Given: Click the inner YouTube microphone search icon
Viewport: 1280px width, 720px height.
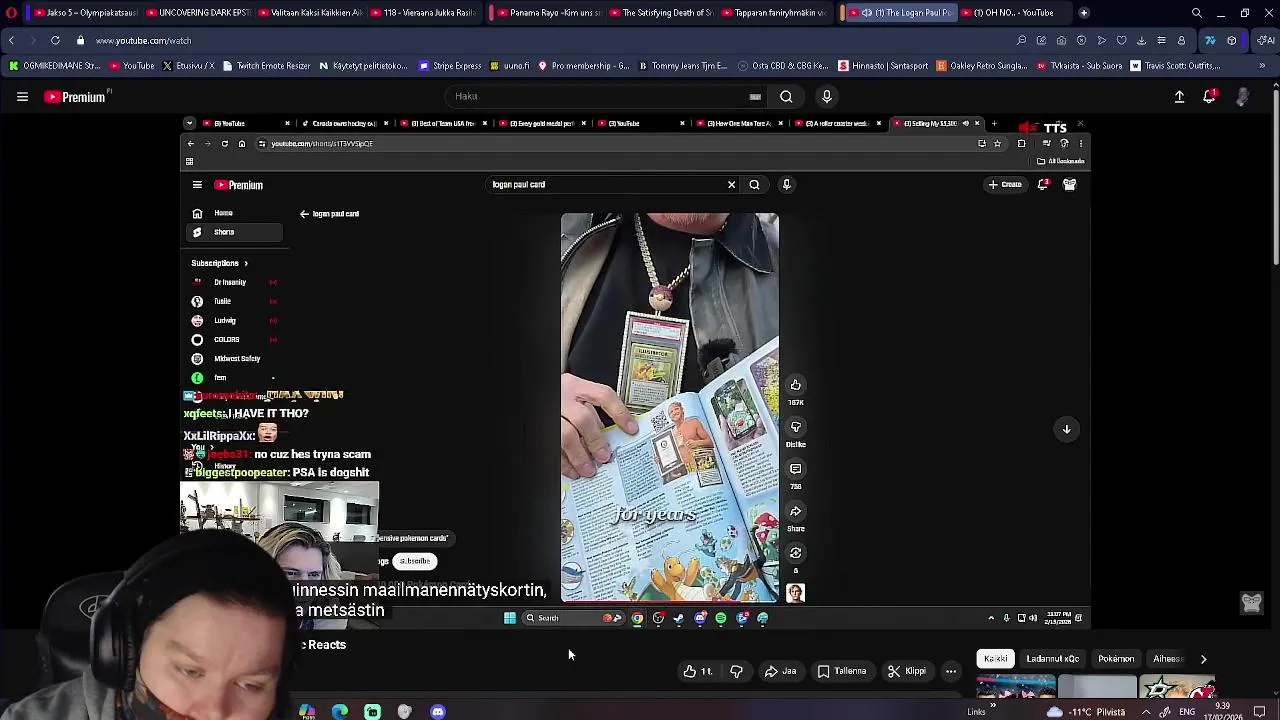Looking at the screenshot, I should [x=786, y=185].
